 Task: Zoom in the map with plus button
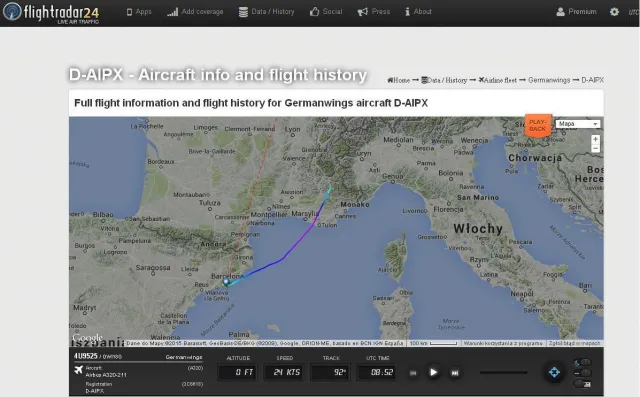tap(596, 140)
